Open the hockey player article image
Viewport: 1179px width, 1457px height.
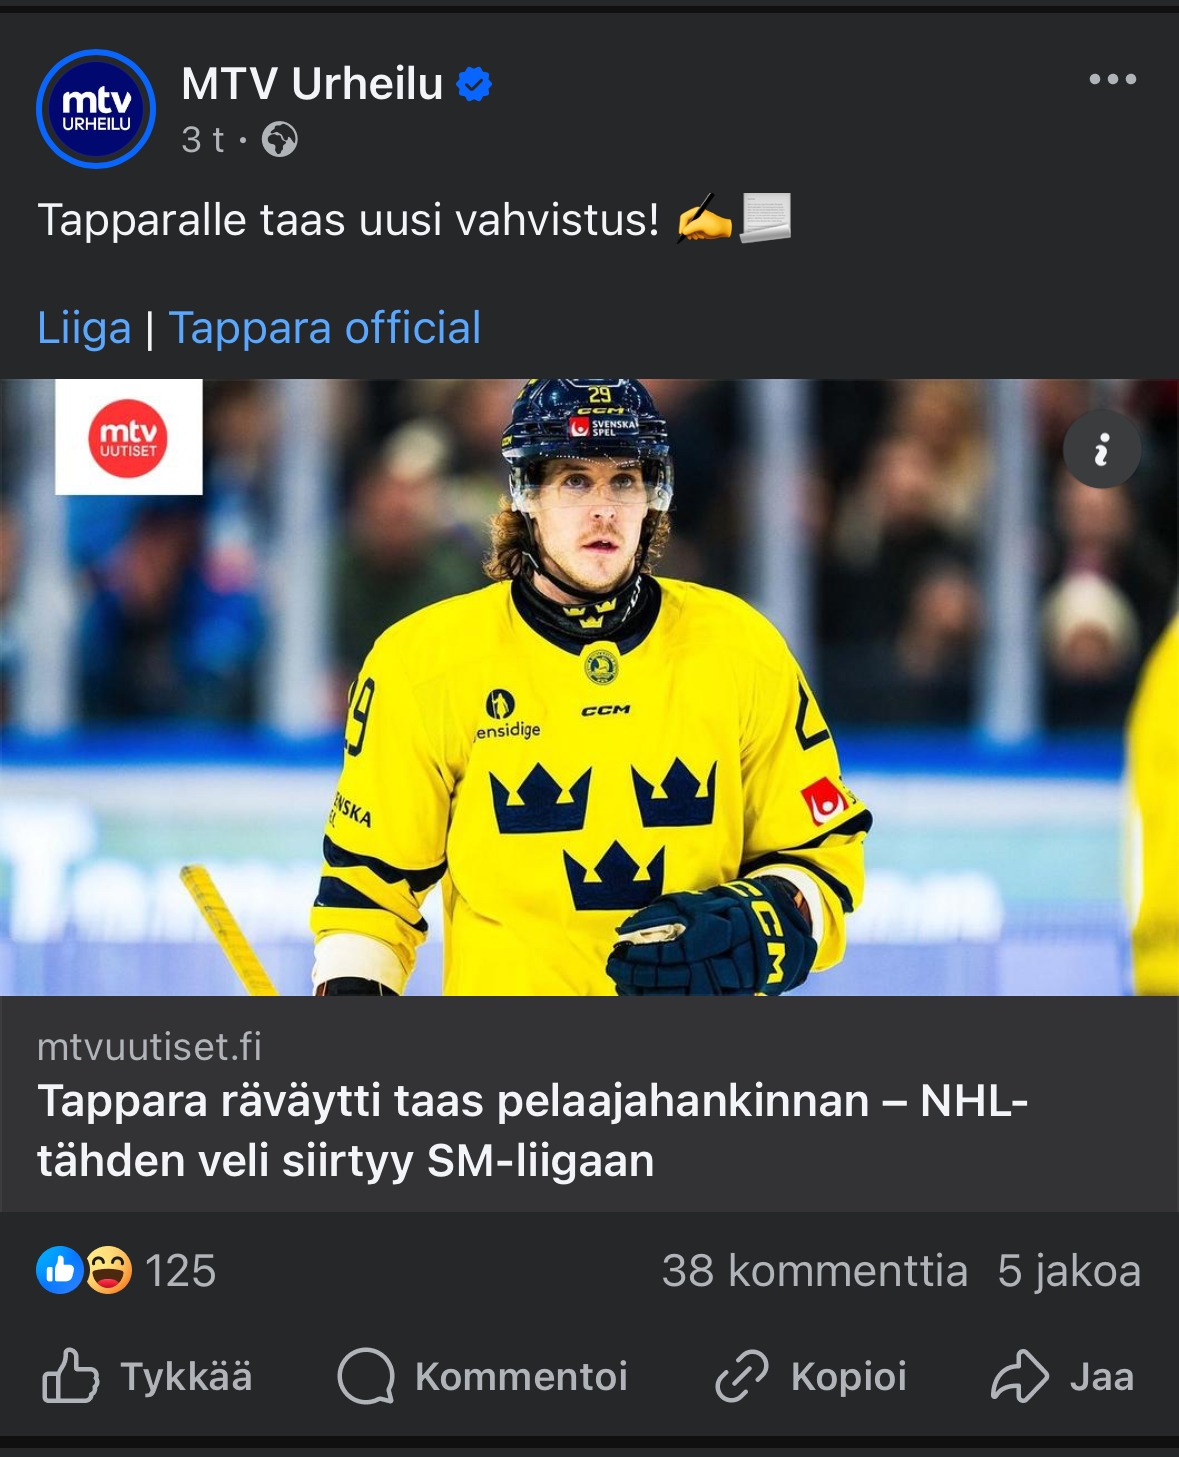(x=590, y=700)
